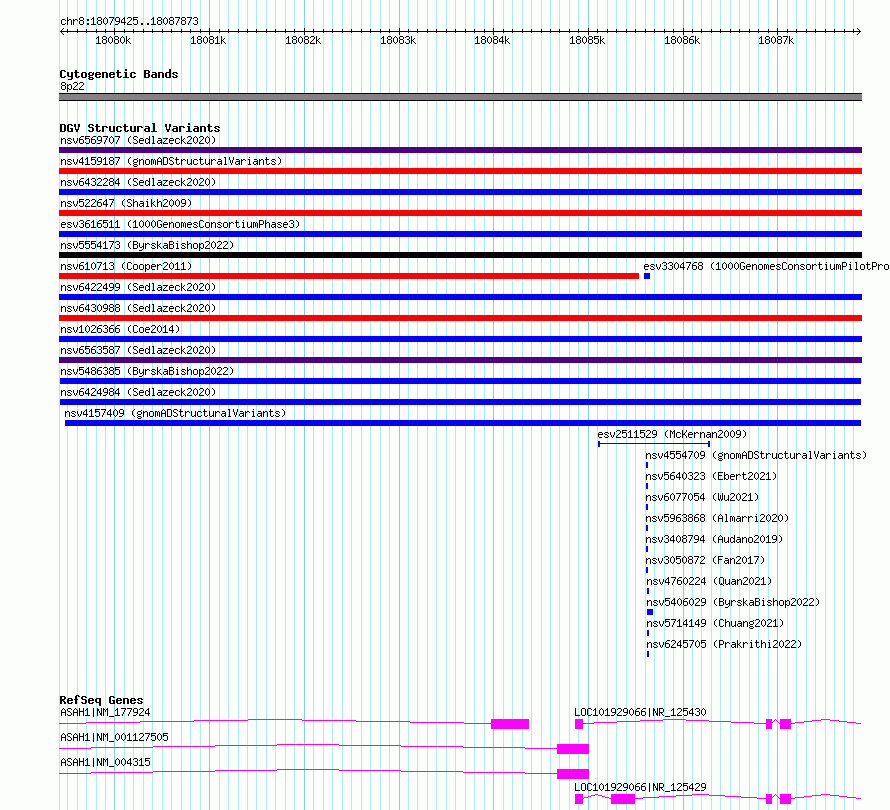Select the purple nsv6563587 Sedlazeck2020 bar
Viewport: 890px width, 810px height.
(460, 360)
